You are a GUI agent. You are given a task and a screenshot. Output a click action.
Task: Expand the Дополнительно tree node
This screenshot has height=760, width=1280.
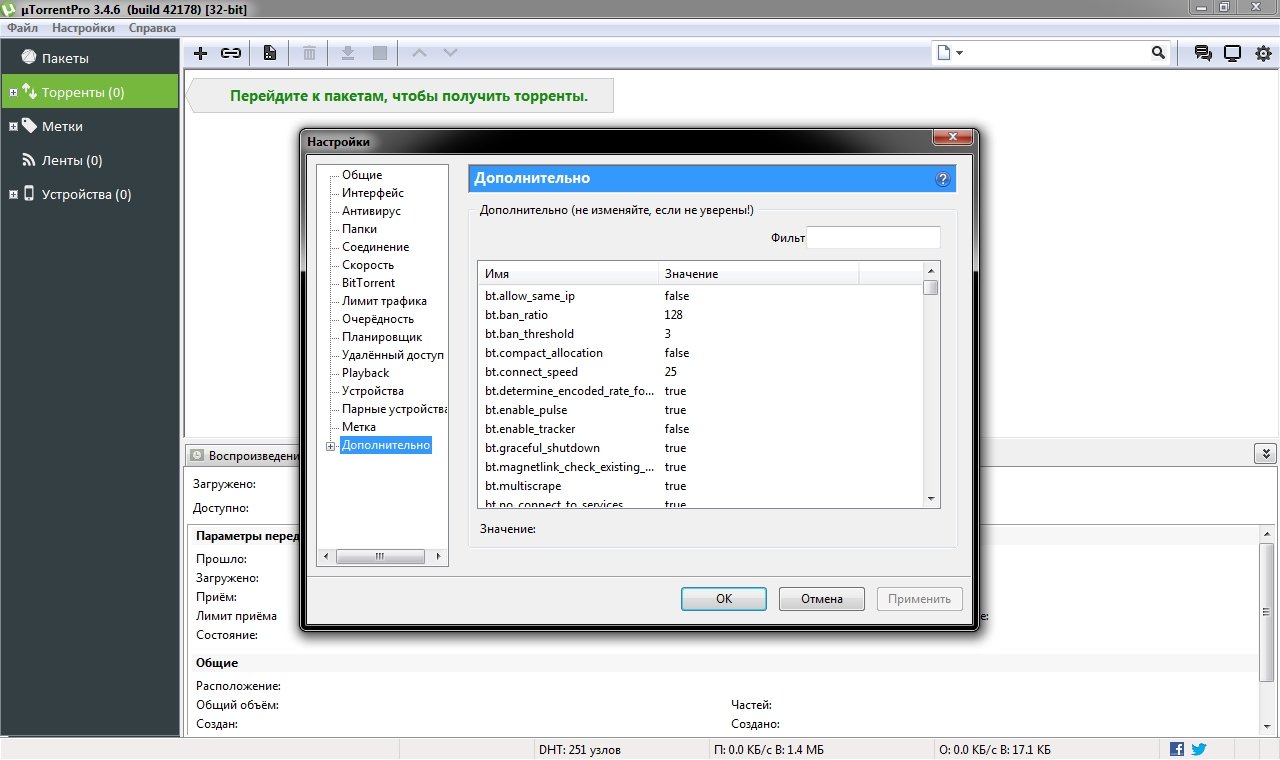331,446
